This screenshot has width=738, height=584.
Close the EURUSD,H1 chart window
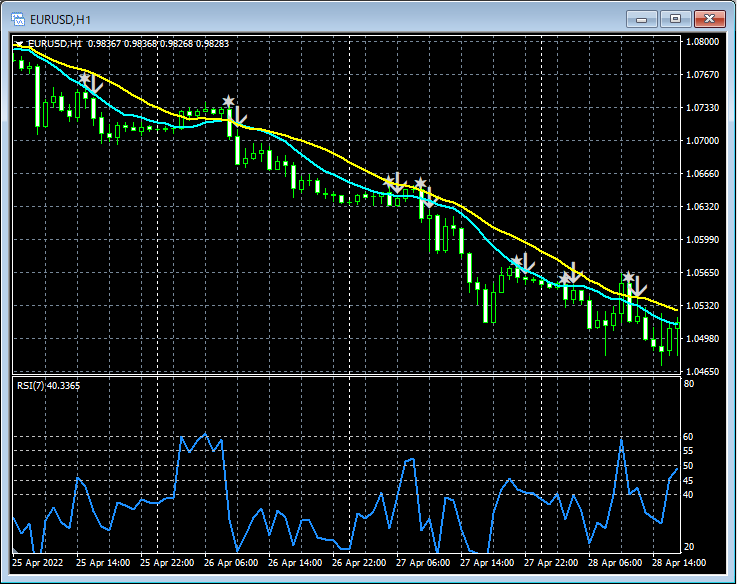(x=709, y=19)
